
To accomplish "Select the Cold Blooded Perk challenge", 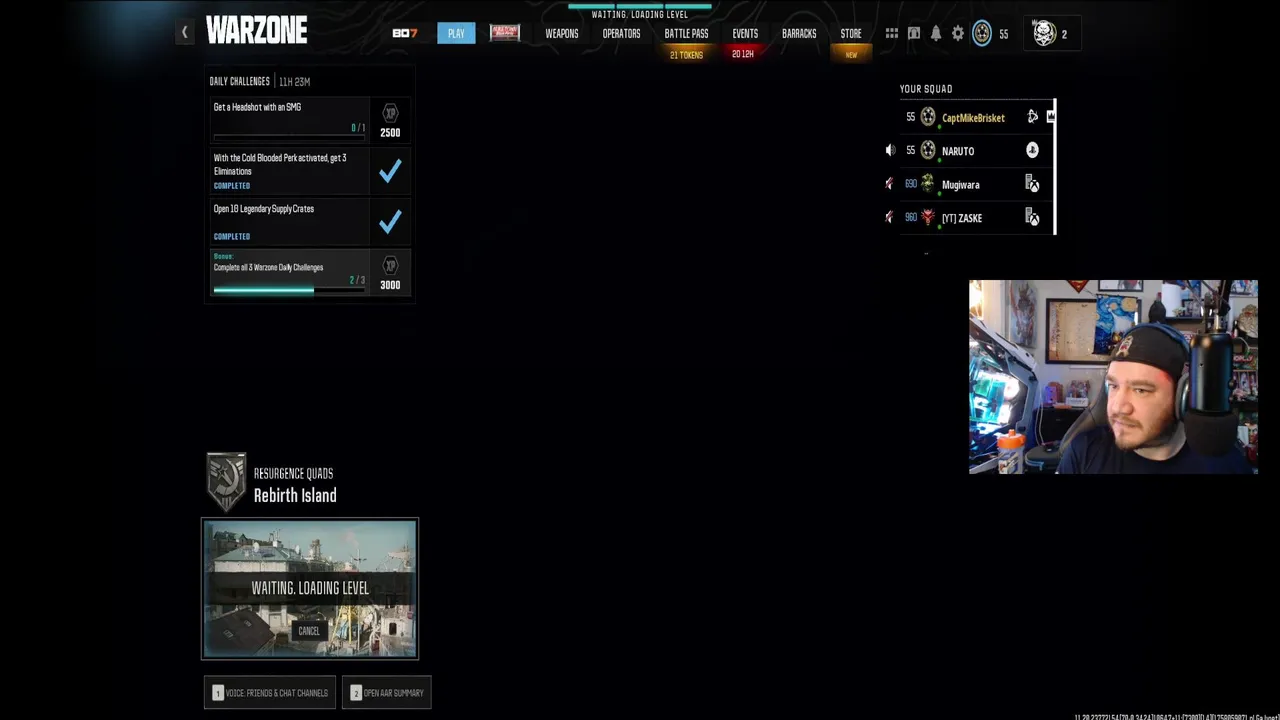I will pyautogui.click(x=289, y=171).
